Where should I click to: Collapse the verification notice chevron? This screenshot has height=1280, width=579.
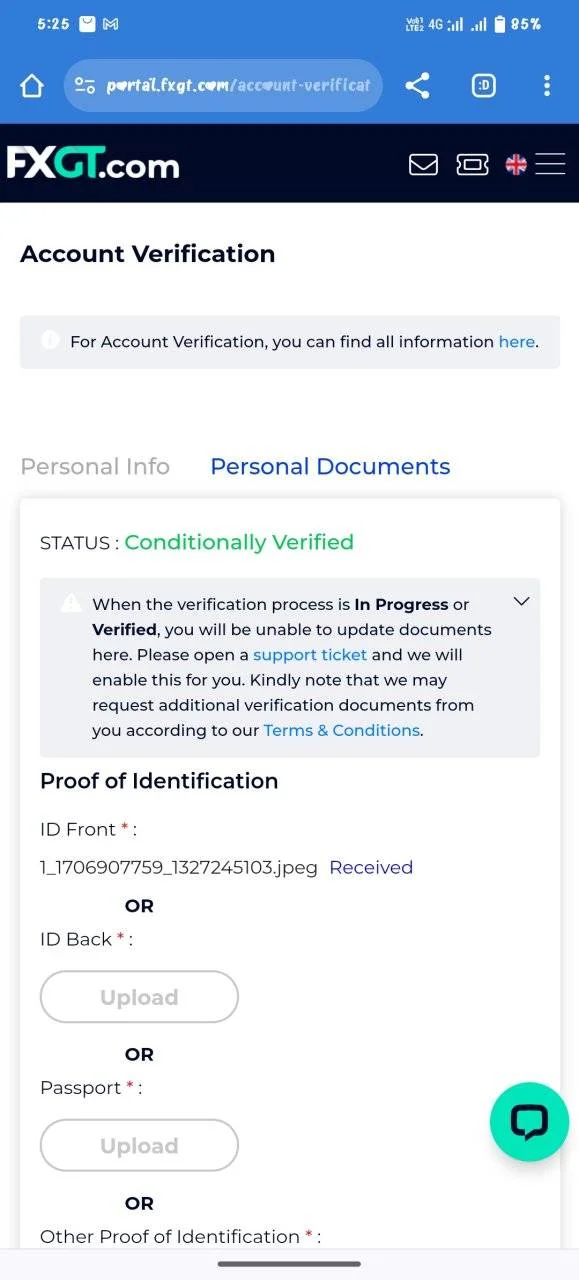(521, 601)
